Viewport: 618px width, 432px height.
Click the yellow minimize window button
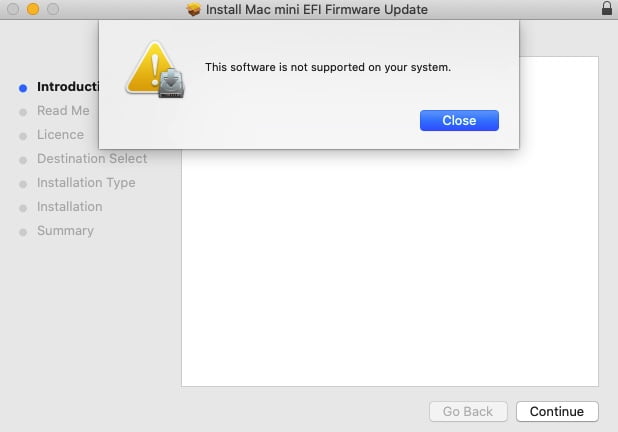[x=33, y=9]
